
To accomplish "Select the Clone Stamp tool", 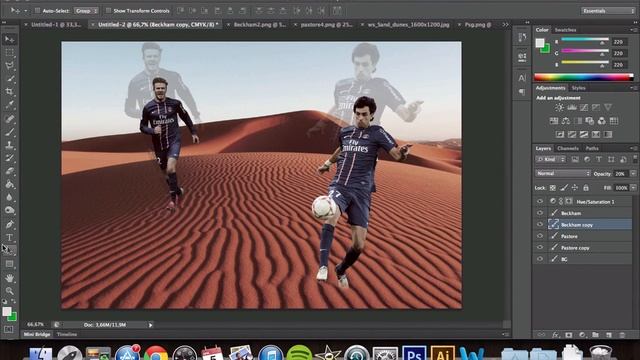I will (x=9, y=144).
